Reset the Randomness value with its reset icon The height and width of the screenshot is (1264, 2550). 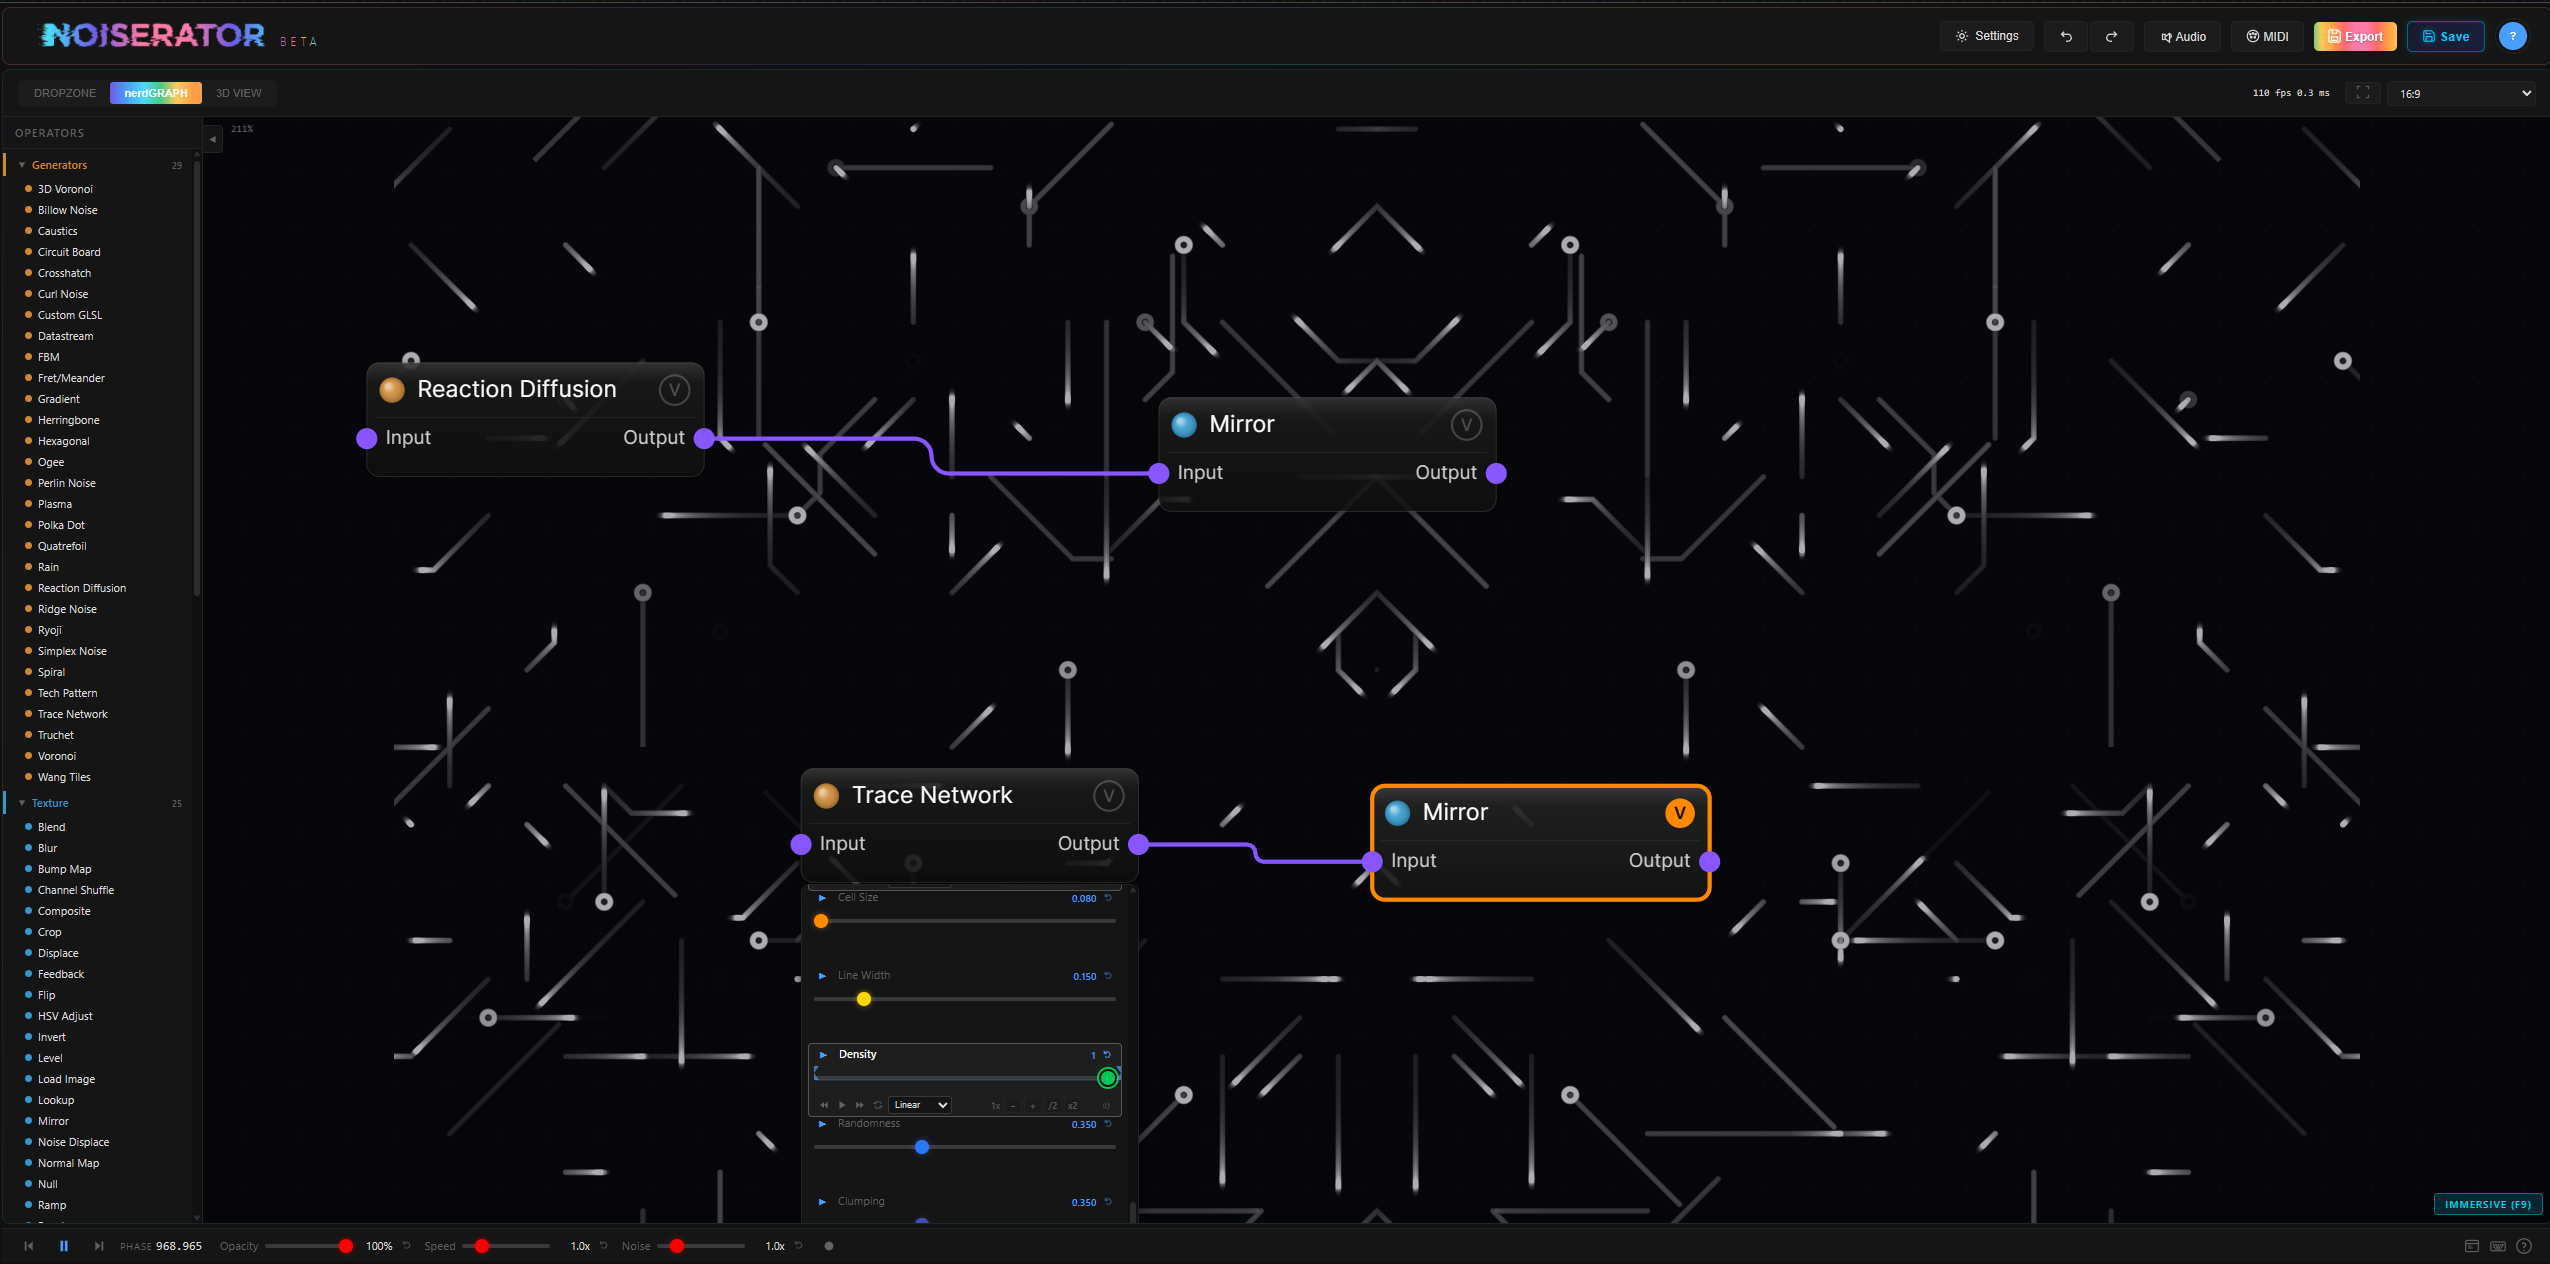click(x=1108, y=1124)
